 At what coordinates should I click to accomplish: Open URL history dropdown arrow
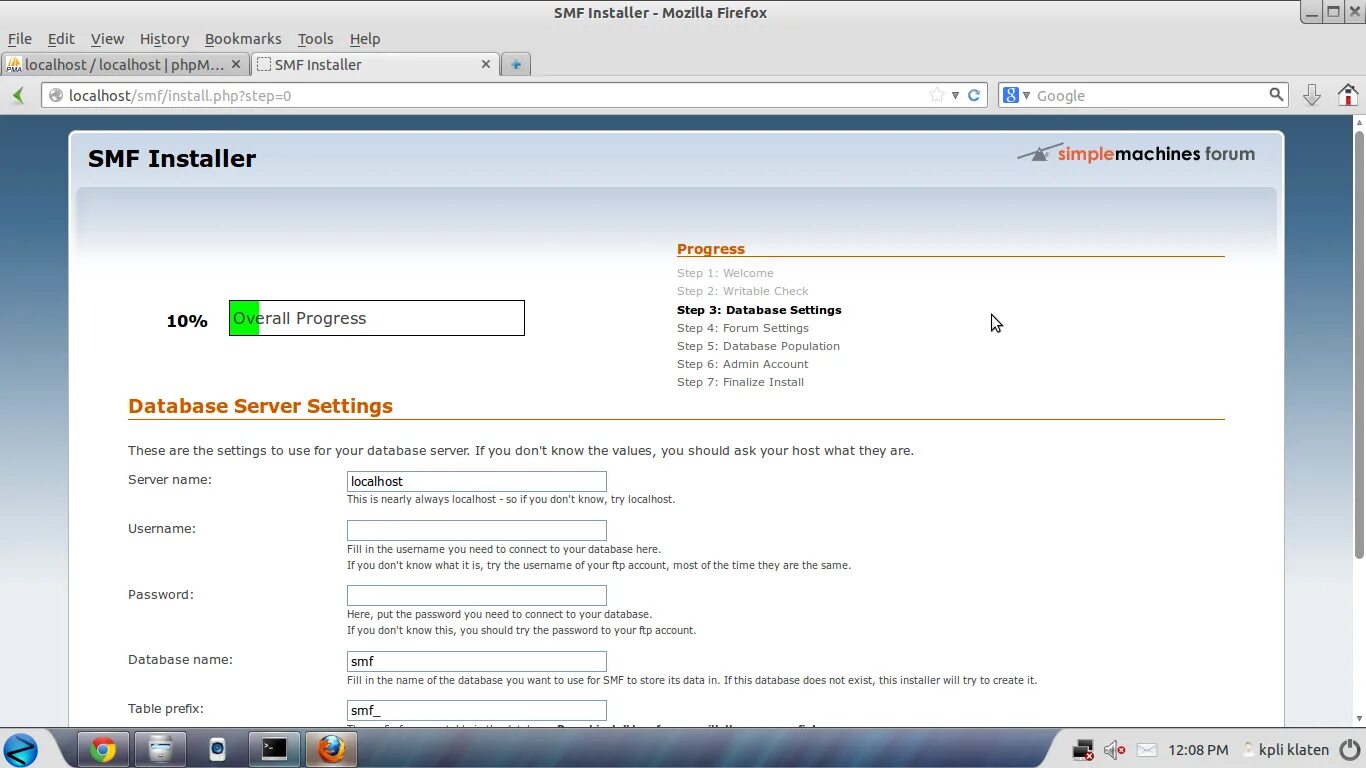click(955, 95)
